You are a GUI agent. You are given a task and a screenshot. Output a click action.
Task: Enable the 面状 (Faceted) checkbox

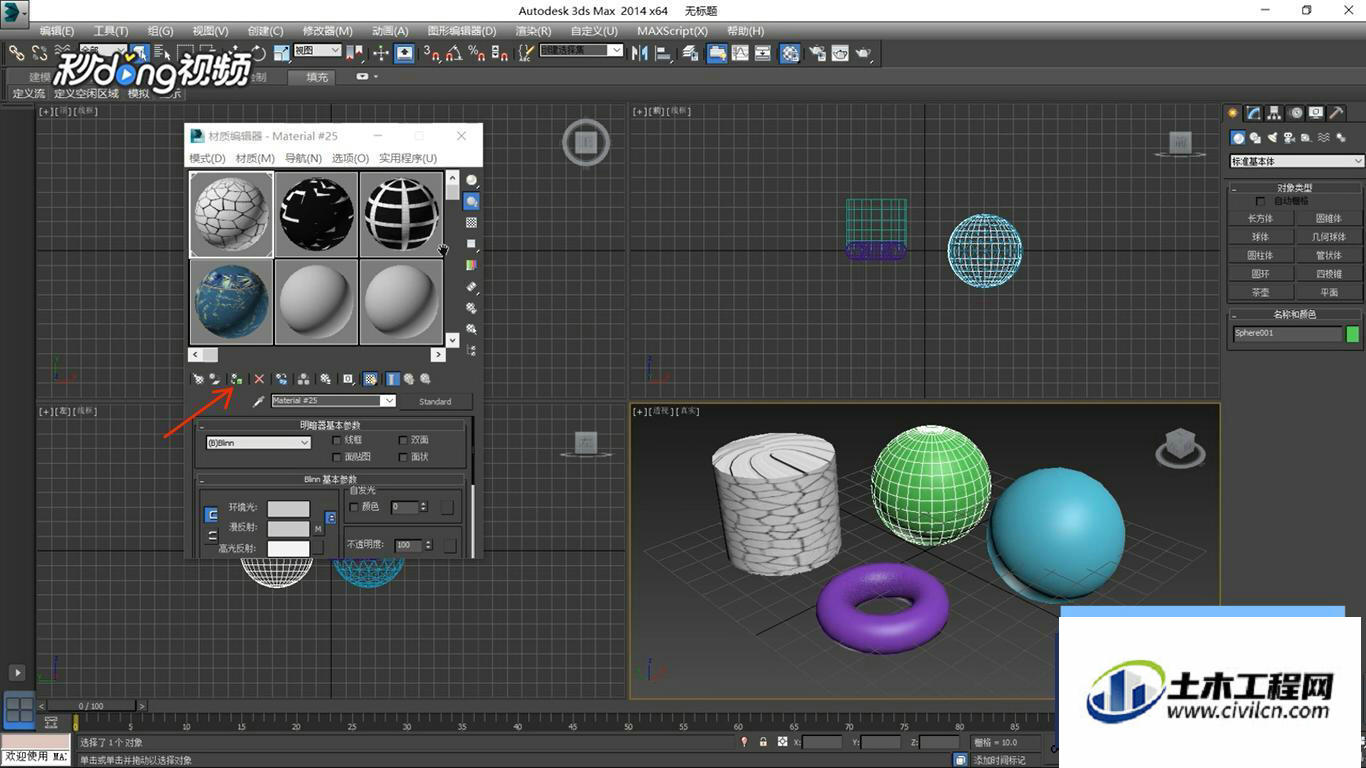403,457
